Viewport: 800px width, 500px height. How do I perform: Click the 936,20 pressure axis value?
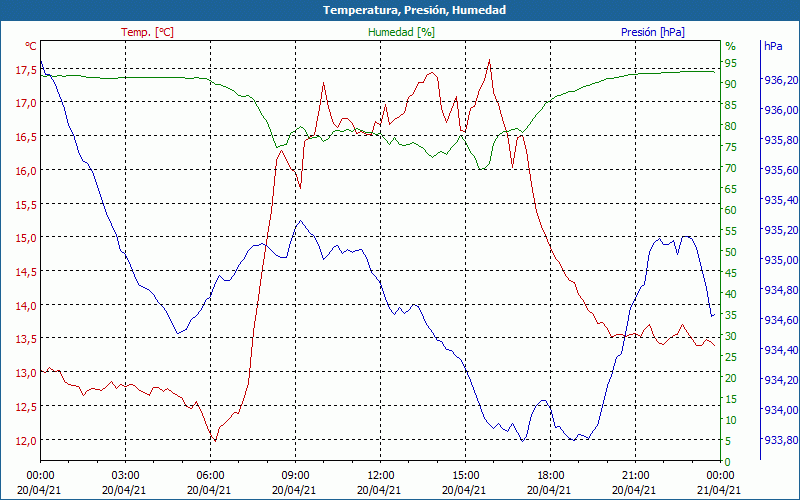(x=781, y=80)
